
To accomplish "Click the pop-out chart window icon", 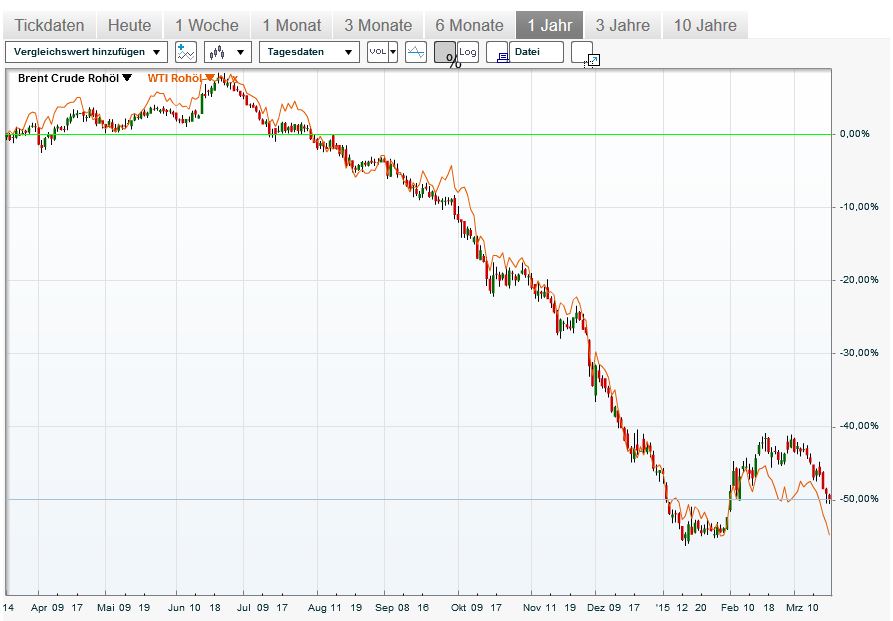I will point(591,60).
